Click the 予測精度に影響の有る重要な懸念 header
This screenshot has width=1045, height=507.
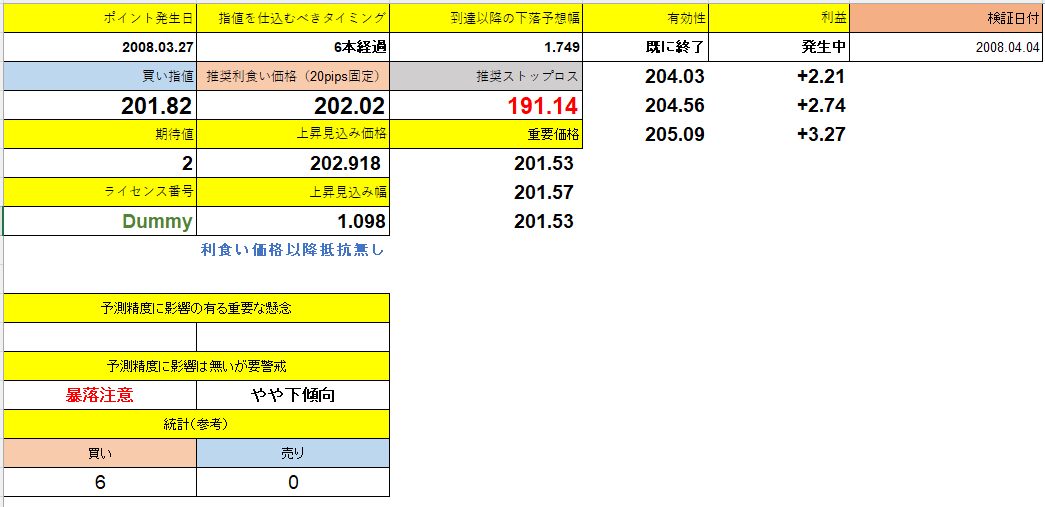tap(197, 308)
